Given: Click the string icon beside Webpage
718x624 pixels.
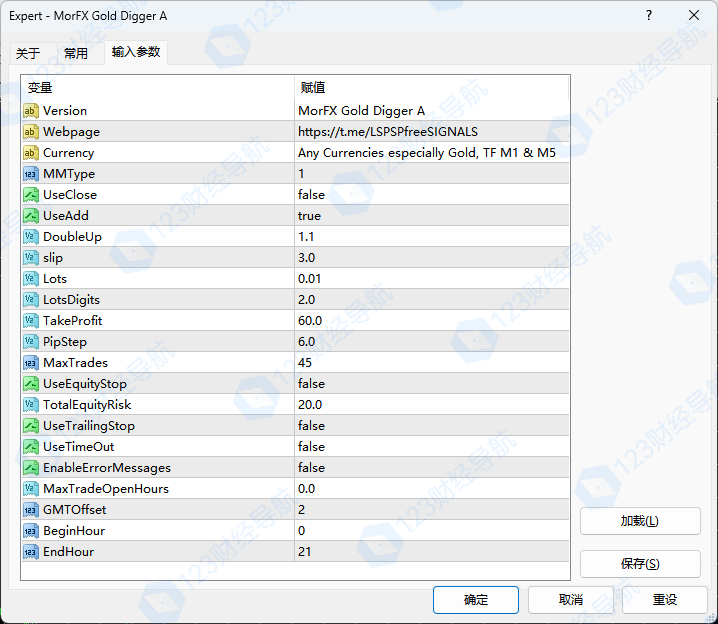Looking at the screenshot, I should 31,132.
